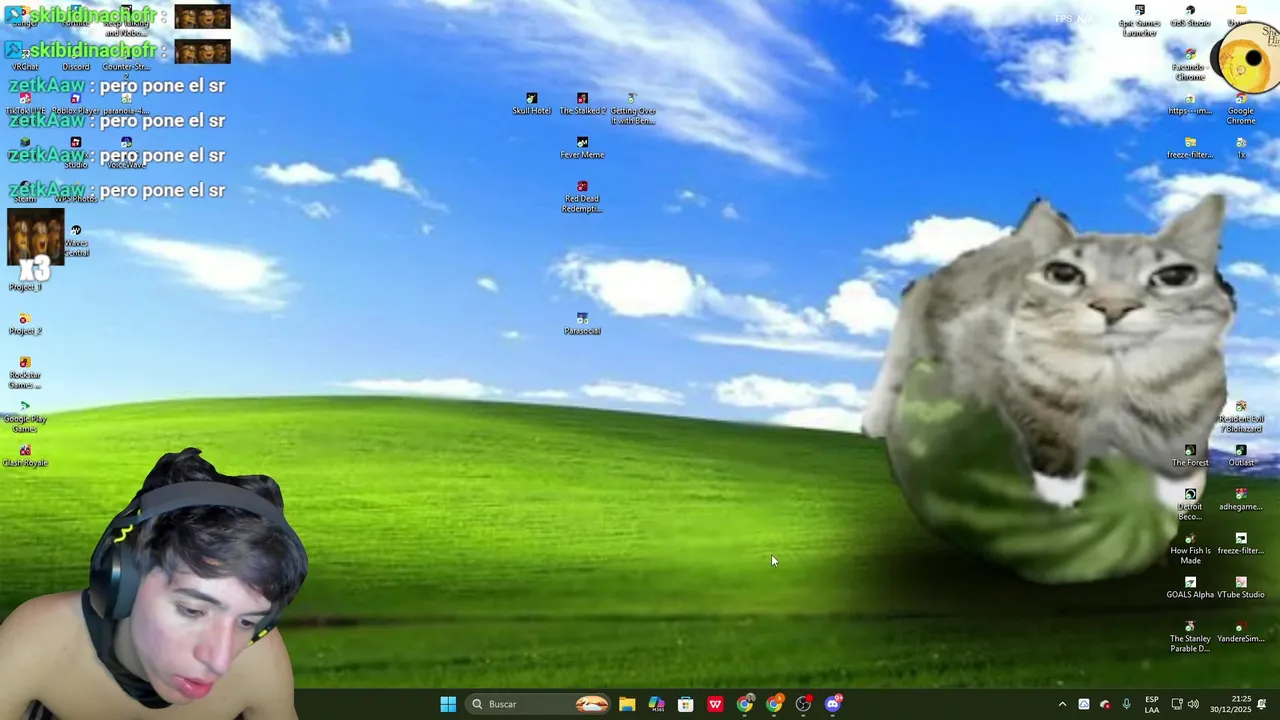Launch How Fish Is Made shortcut
The width and height of the screenshot is (1280, 720).
[1190, 549]
